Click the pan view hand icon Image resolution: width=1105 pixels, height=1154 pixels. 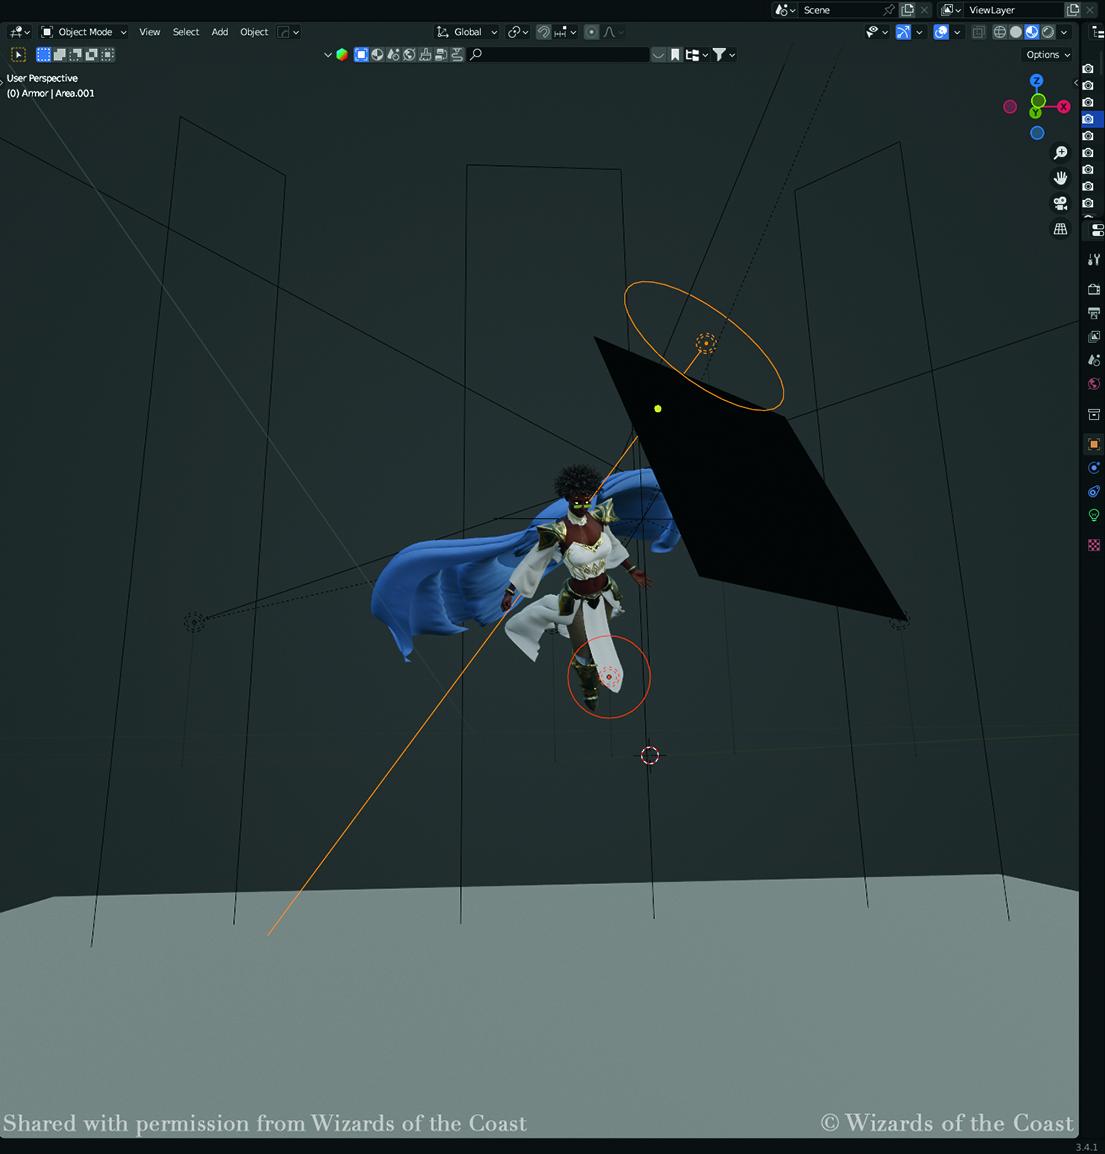(1060, 177)
